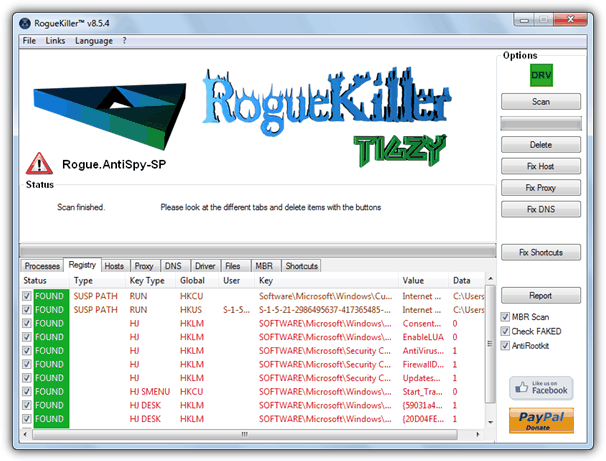The width and height of the screenshot is (606, 461).
Task: Sort by the Value column header
Action: tap(423, 281)
